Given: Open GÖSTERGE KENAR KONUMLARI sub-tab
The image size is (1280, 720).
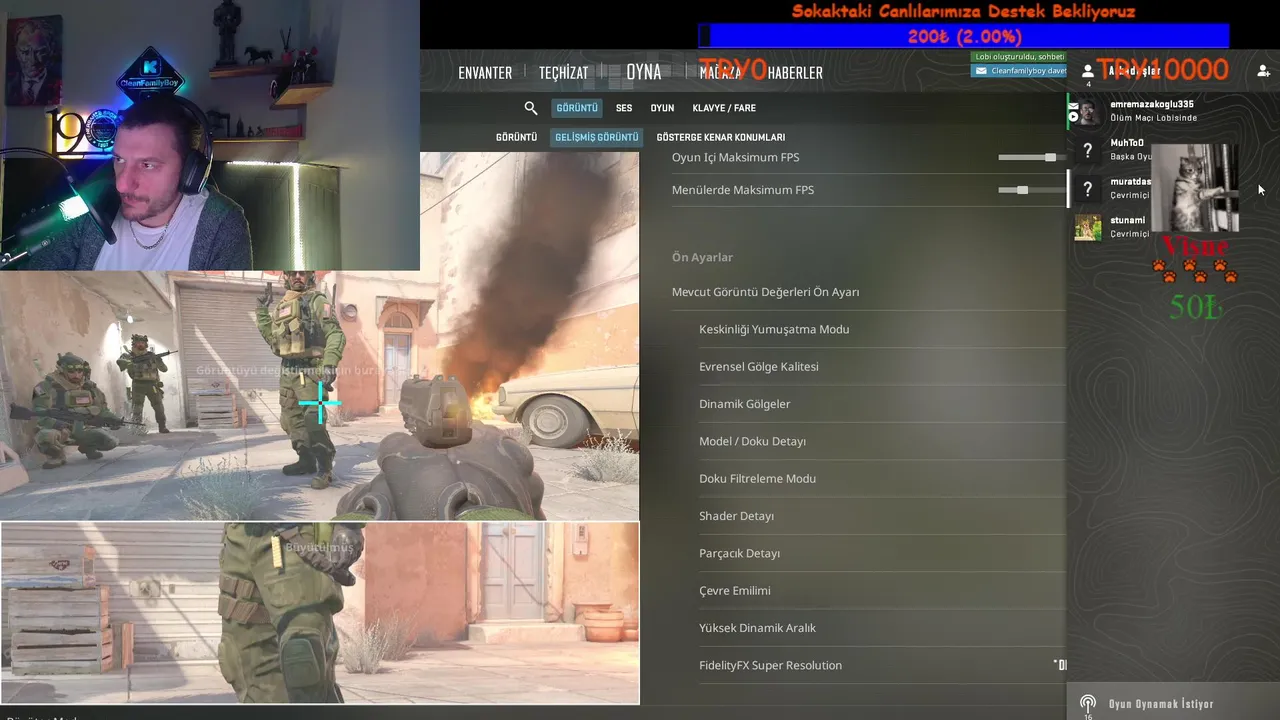Looking at the screenshot, I should click(x=720, y=137).
